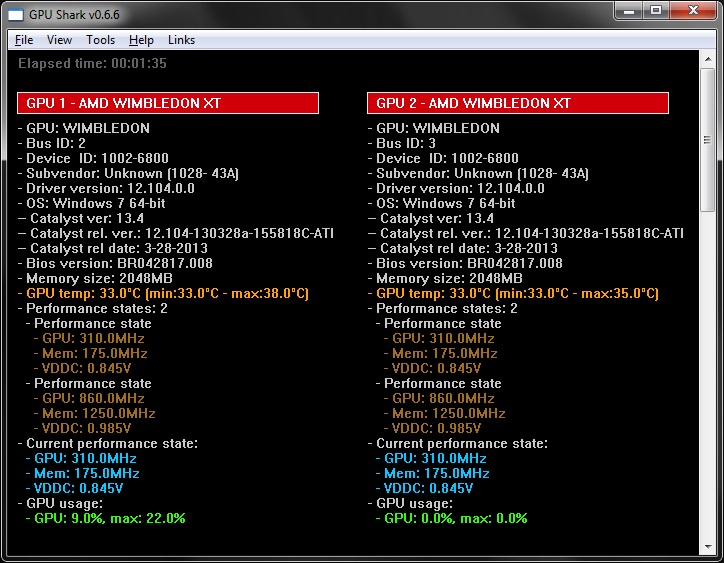Click GPU 1 'Mem: 1250.0MHz' line
Image resolution: width=724 pixels, height=563 pixels.
[x=95, y=413]
